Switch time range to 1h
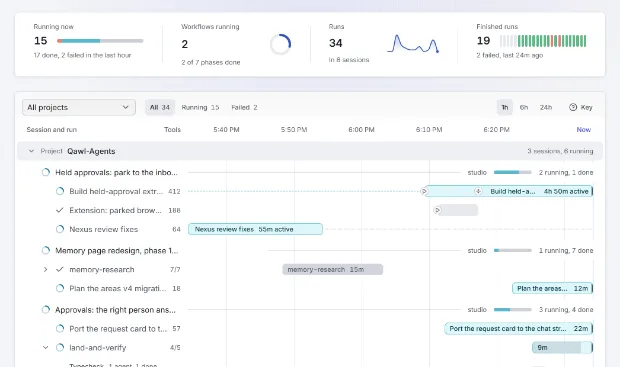Viewport: 620px width, 367px height. (505, 107)
